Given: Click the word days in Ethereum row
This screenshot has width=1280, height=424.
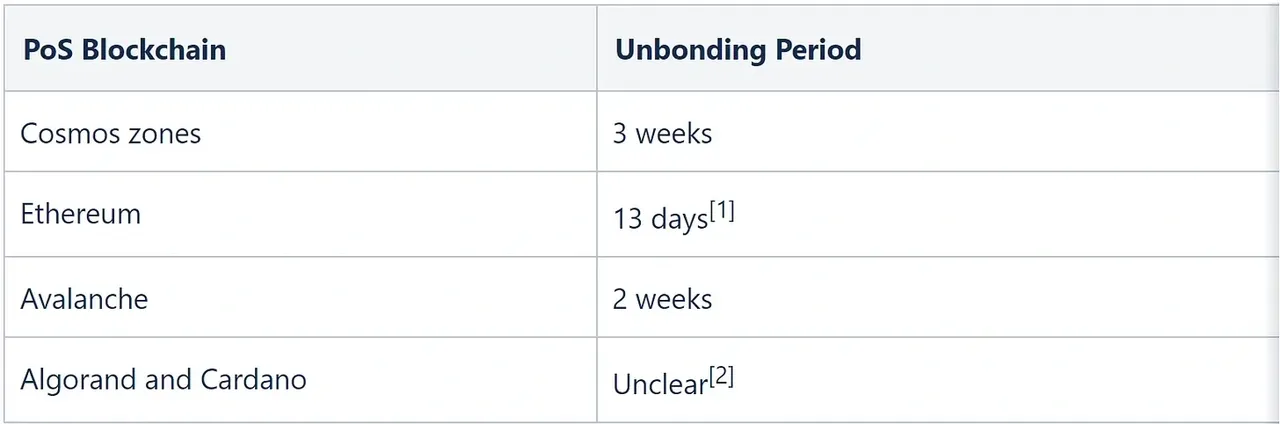Looking at the screenshot, I should 679,220.
